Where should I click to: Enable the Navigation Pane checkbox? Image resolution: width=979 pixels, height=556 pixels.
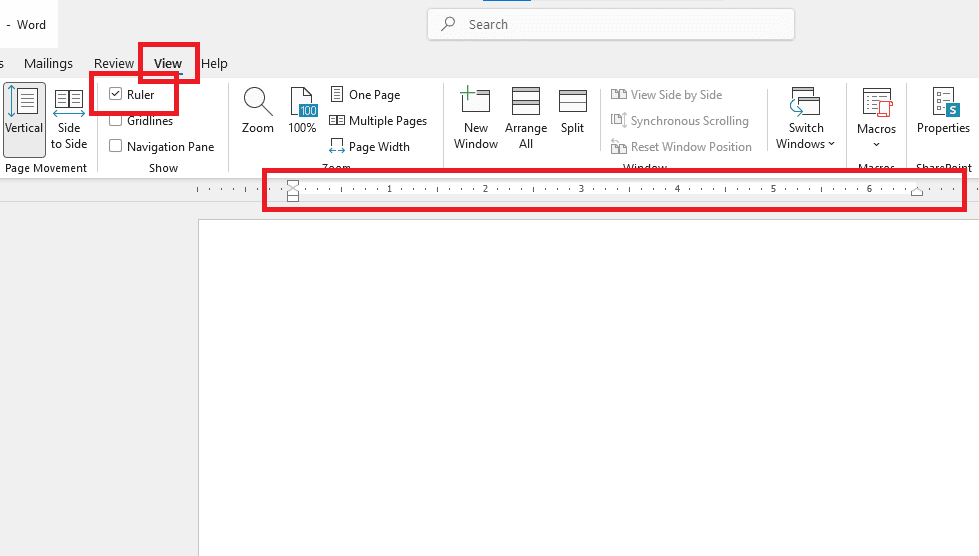pyautogui.click(x=116, y=146)
